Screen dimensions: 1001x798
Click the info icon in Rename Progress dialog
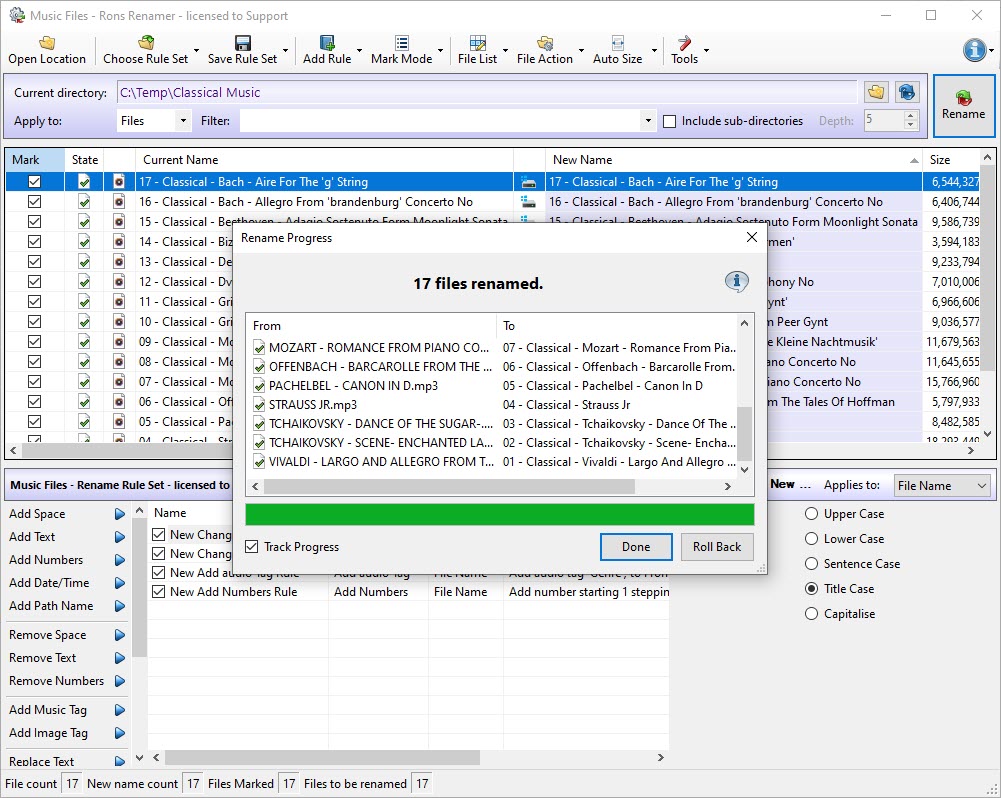736,282
